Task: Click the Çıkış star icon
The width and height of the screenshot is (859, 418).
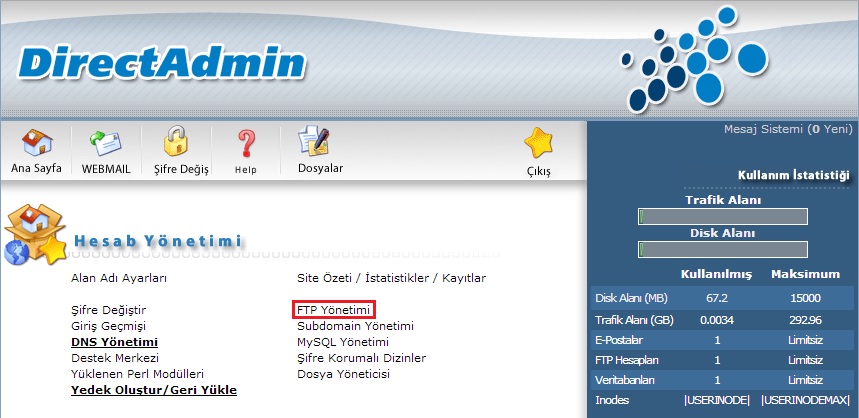Action: pos(538,142)
